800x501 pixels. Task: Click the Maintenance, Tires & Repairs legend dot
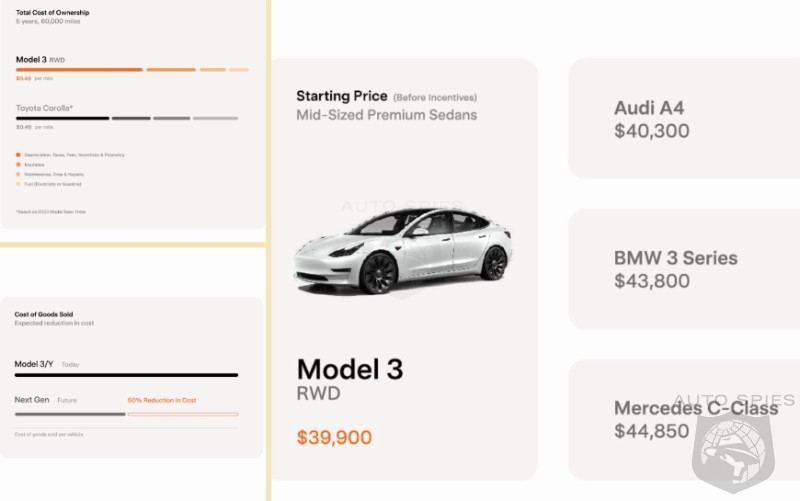pos(18,175)
